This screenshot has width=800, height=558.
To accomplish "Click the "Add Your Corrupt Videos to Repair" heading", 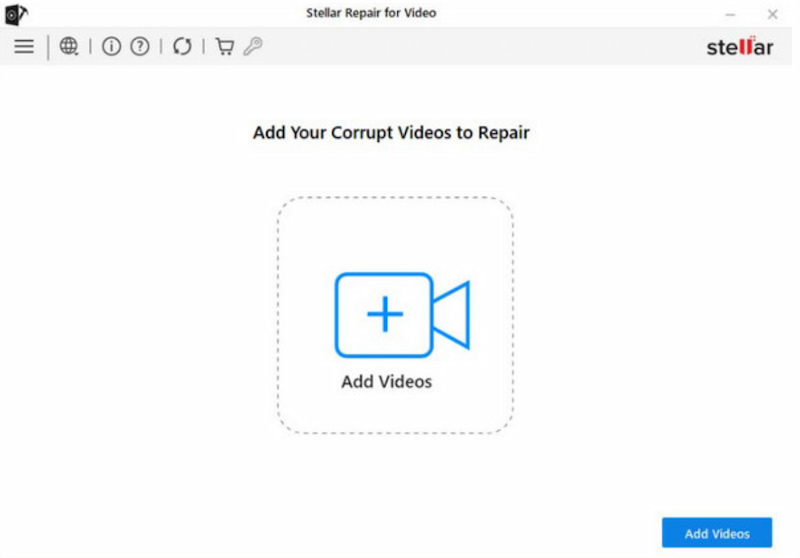I will tap(391, 132).
